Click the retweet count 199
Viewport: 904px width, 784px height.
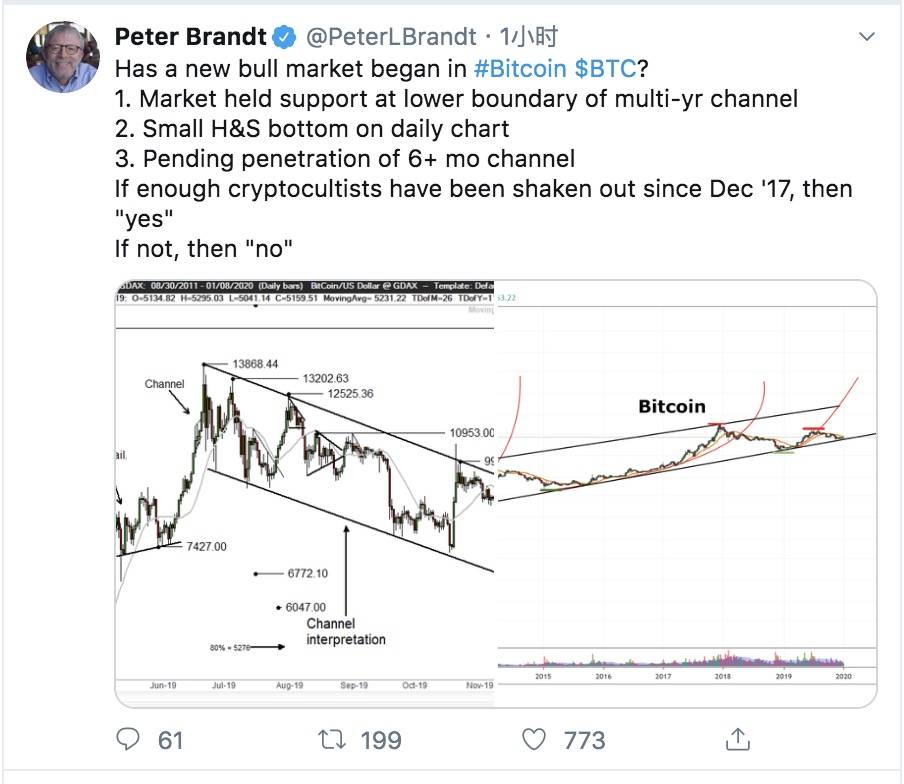coord(380,740)
